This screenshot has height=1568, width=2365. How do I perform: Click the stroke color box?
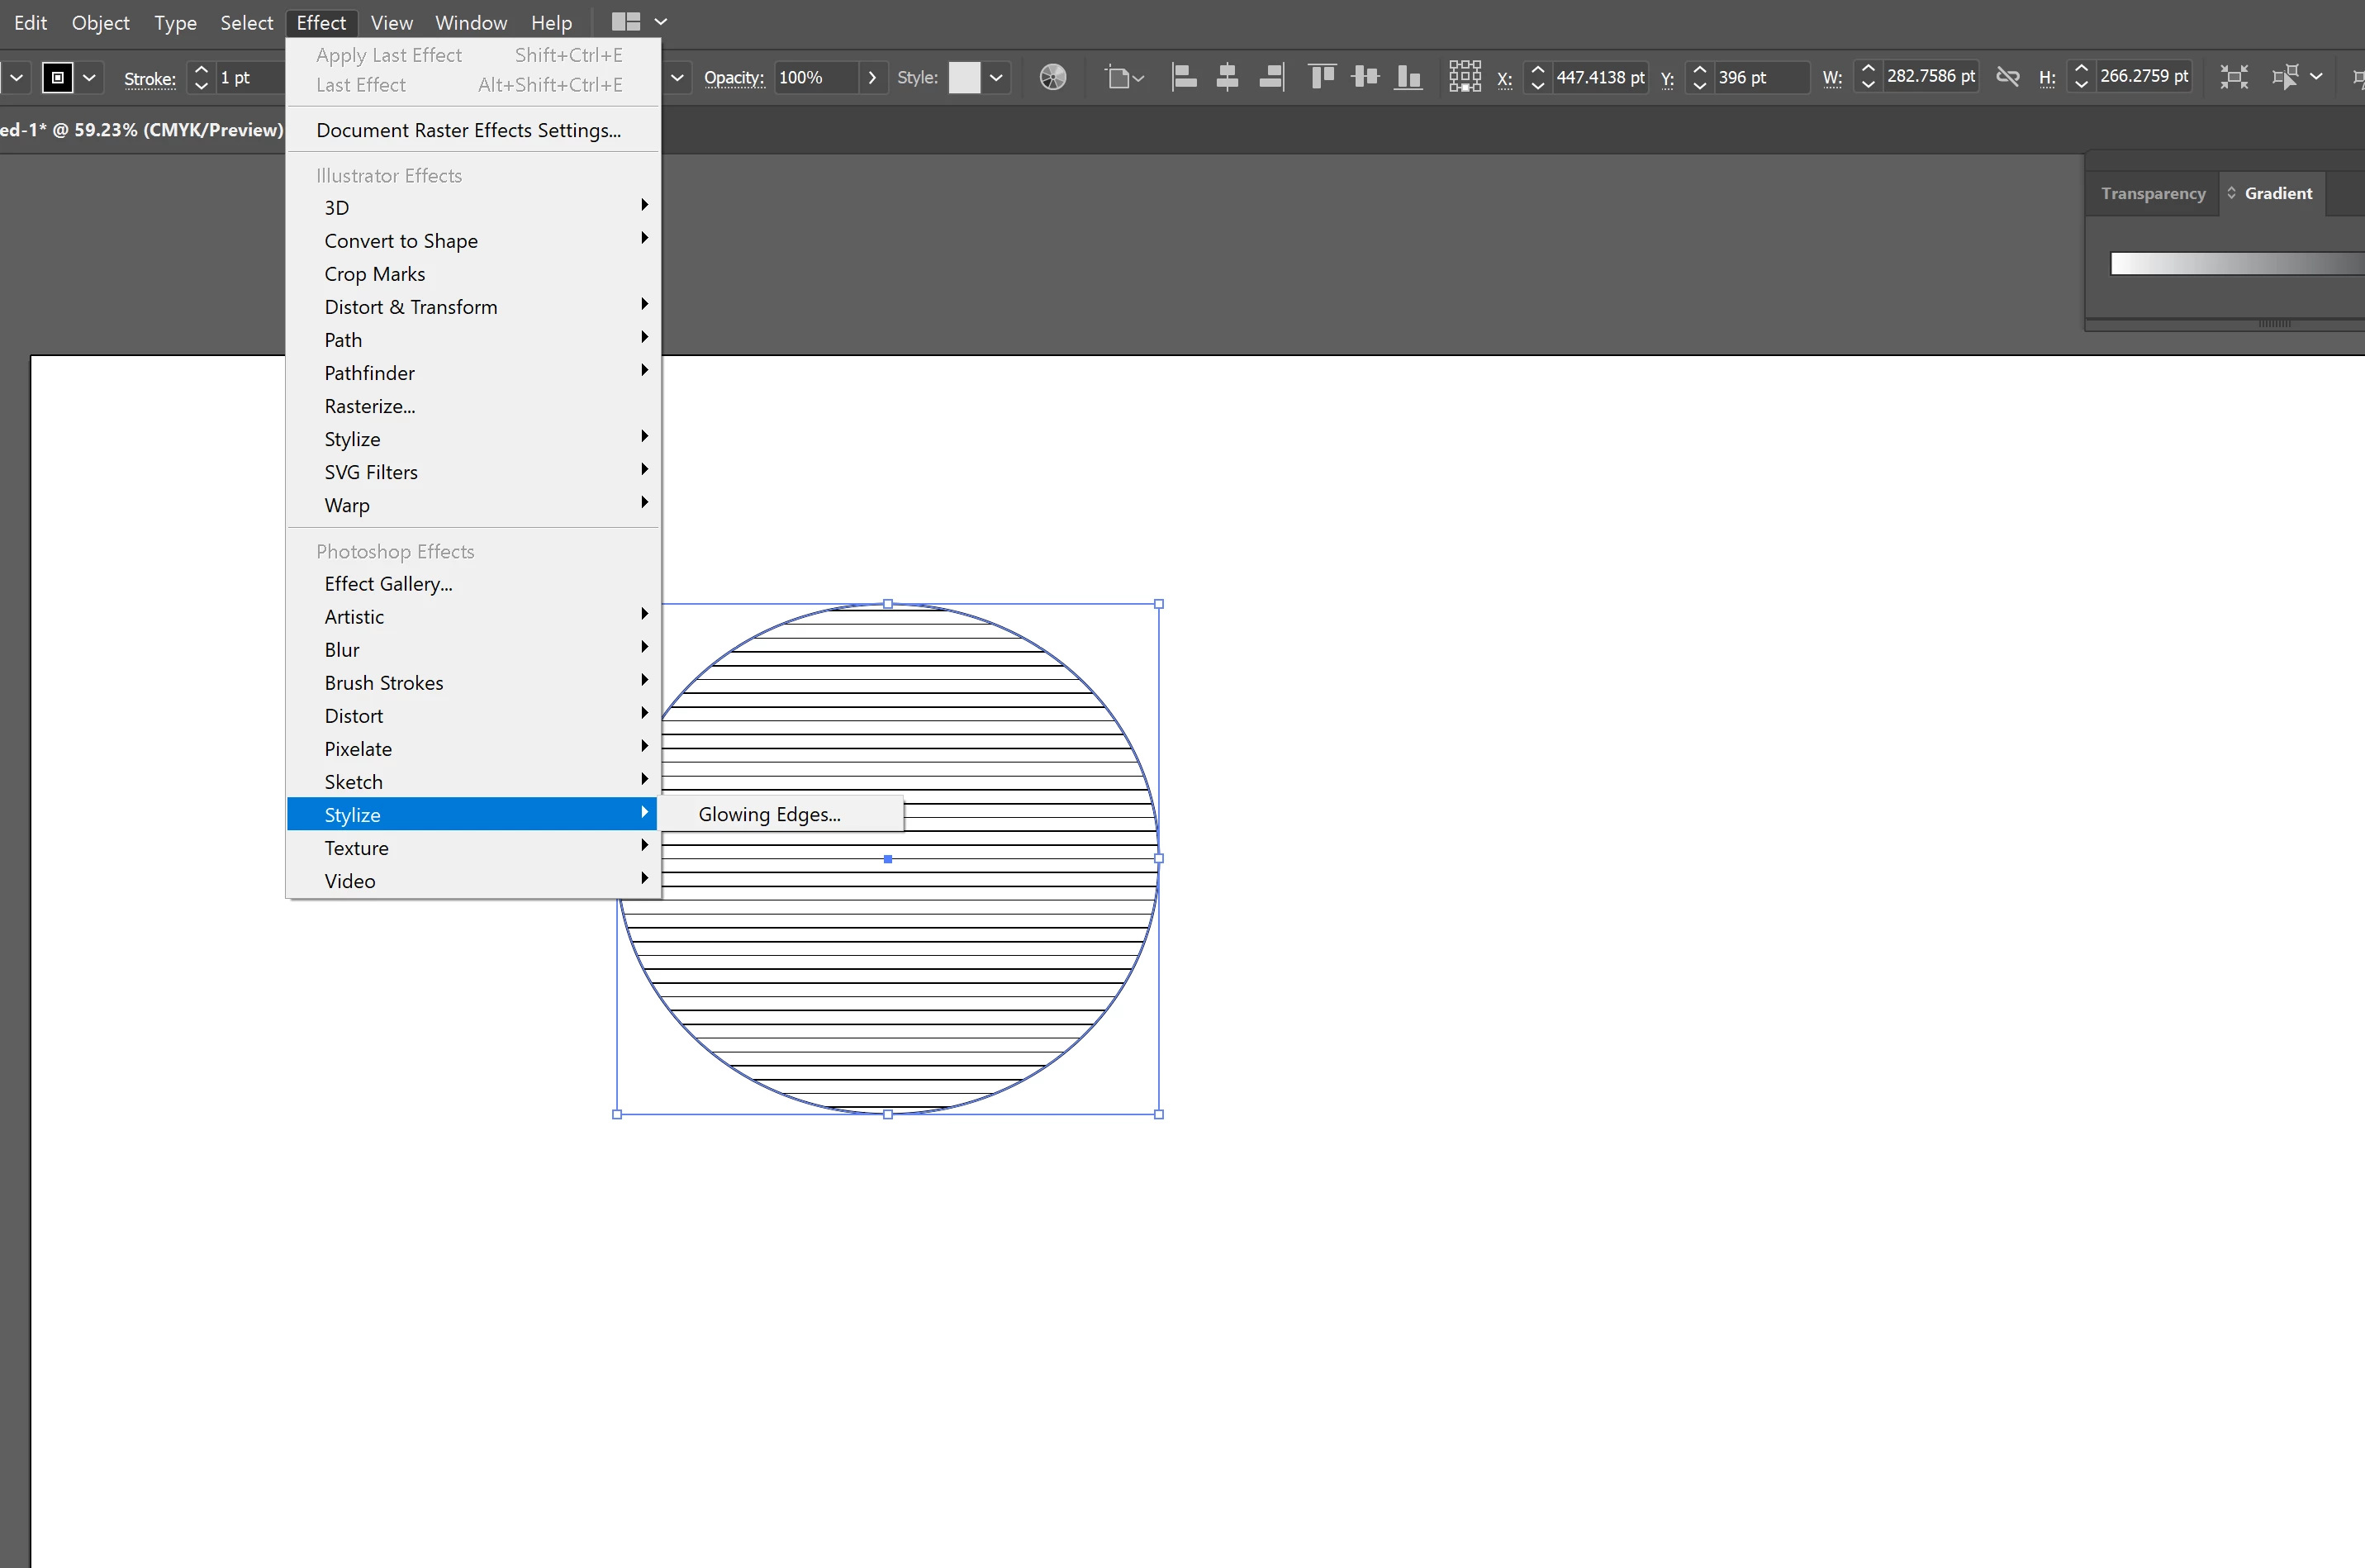[x=58, y=77]
